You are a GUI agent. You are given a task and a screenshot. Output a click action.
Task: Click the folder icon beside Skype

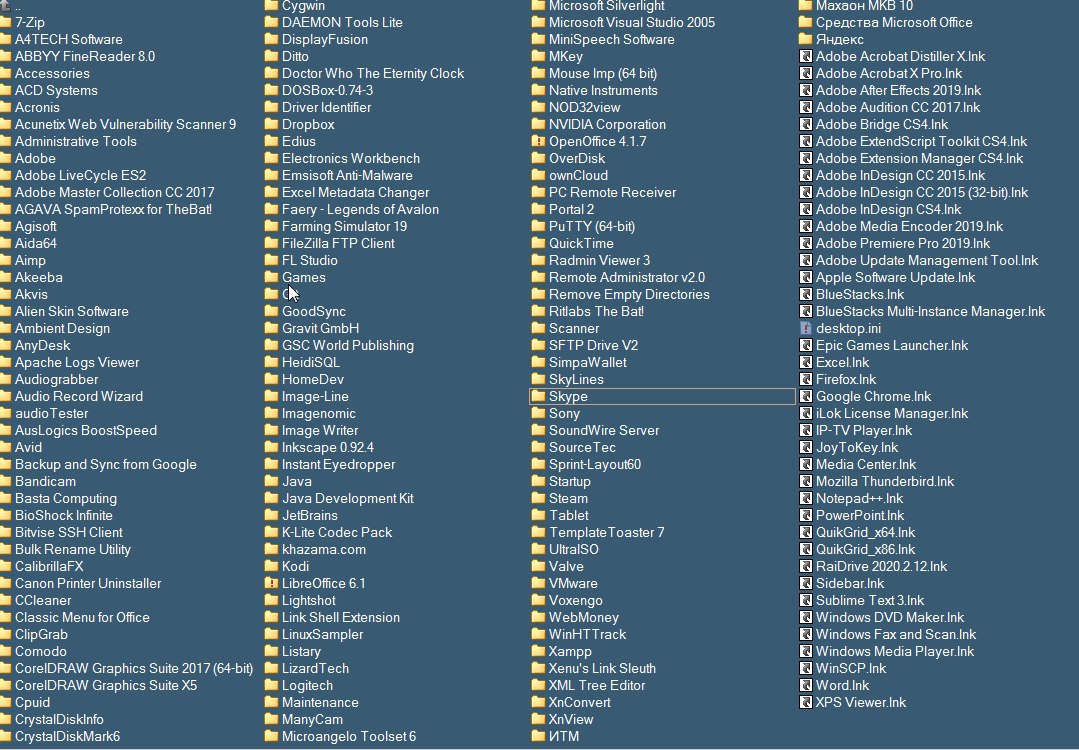coord(538,396)
